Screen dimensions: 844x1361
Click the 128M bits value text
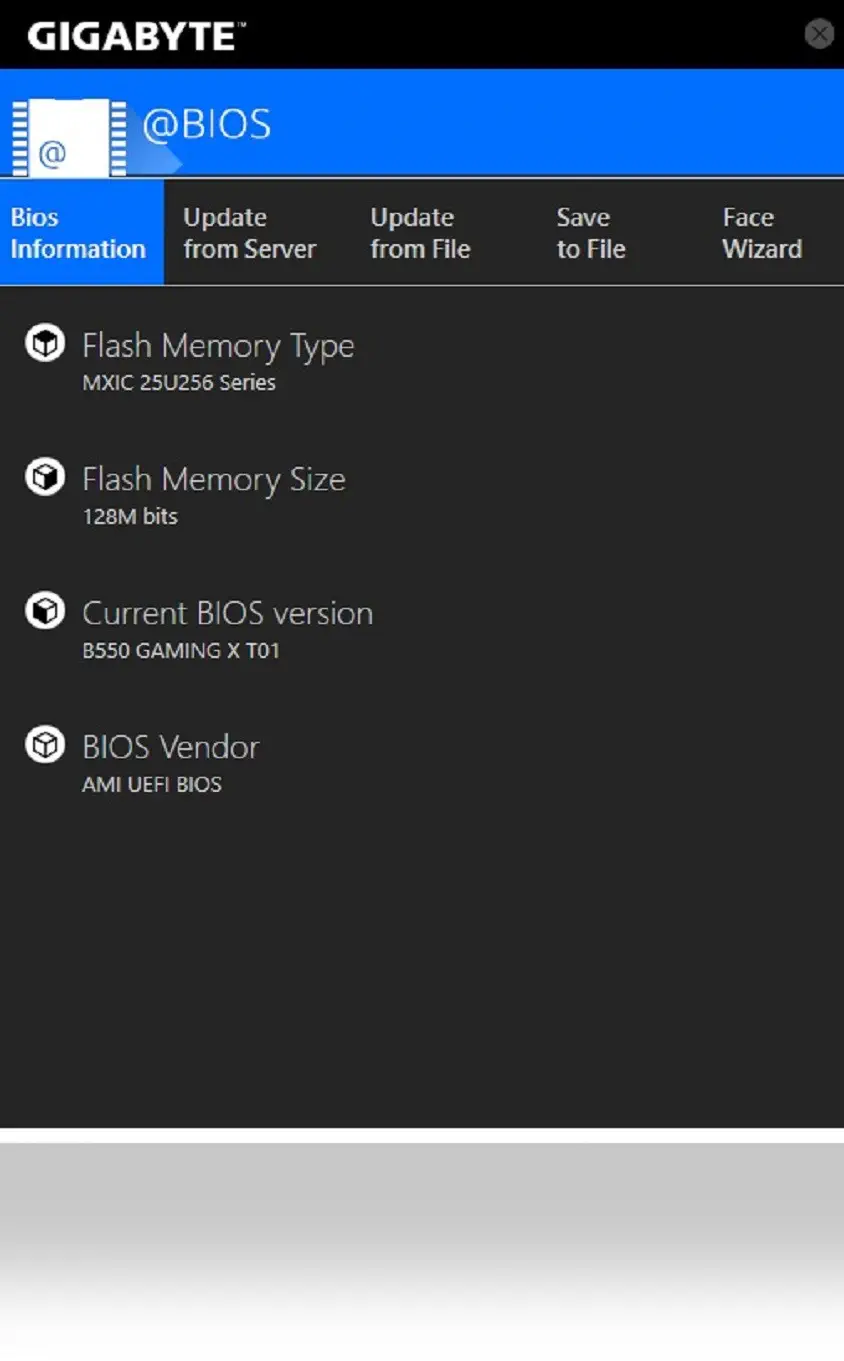pos(130,517)
